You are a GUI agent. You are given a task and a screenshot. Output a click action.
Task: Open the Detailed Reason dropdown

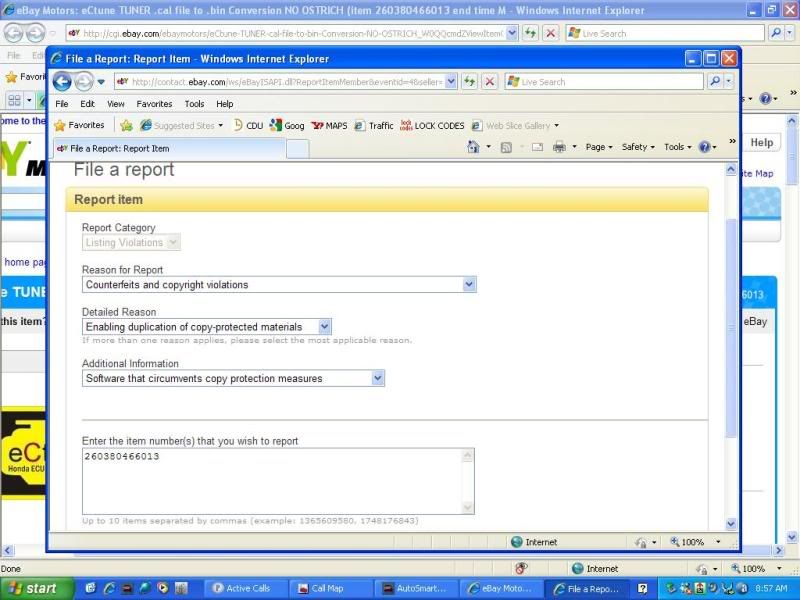(x=324, y=327)
